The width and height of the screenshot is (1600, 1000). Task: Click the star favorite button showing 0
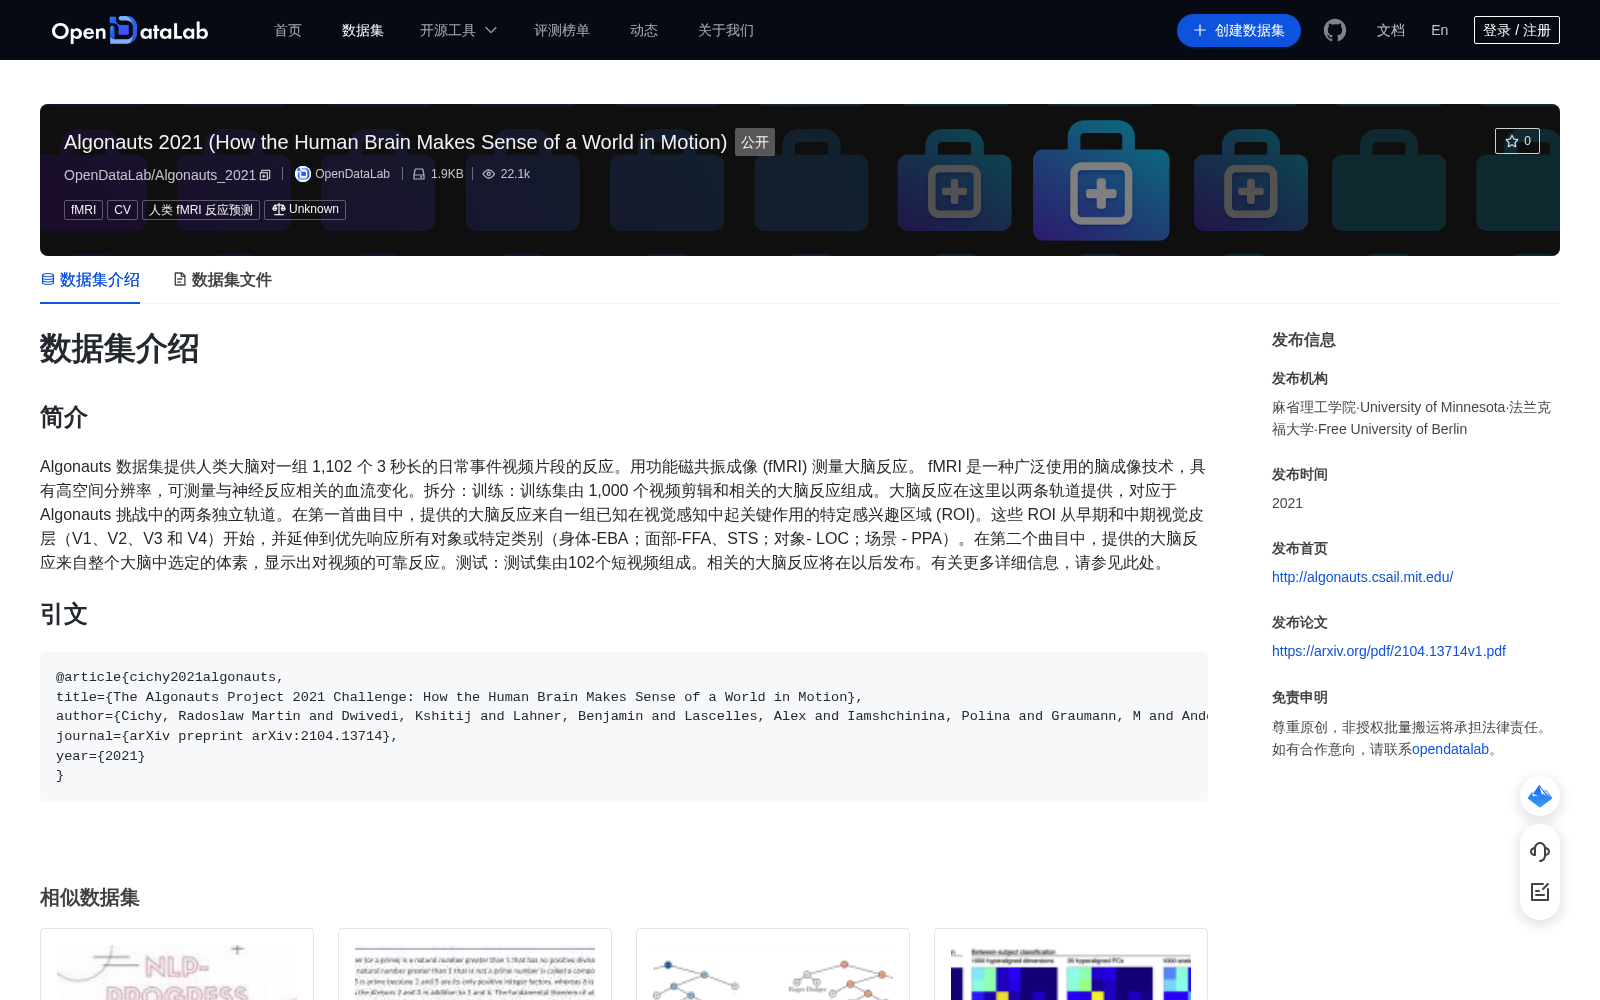pyautogui.click(x=1517, y=141)
